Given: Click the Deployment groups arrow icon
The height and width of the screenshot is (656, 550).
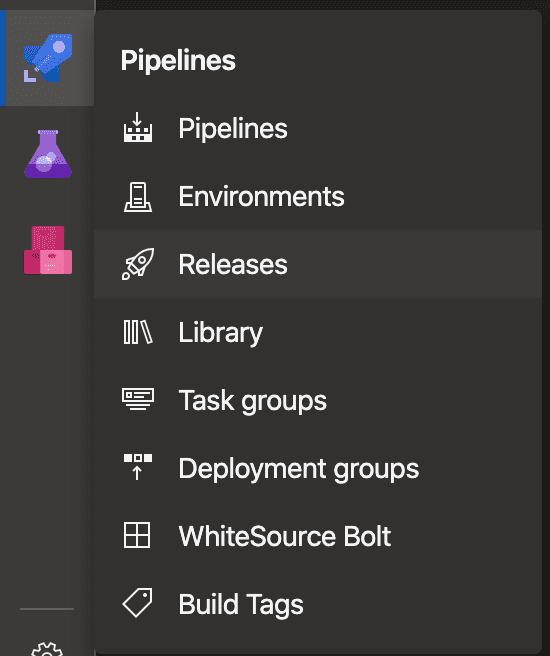Looking at the screenshot, I should [x=138, y=467].
